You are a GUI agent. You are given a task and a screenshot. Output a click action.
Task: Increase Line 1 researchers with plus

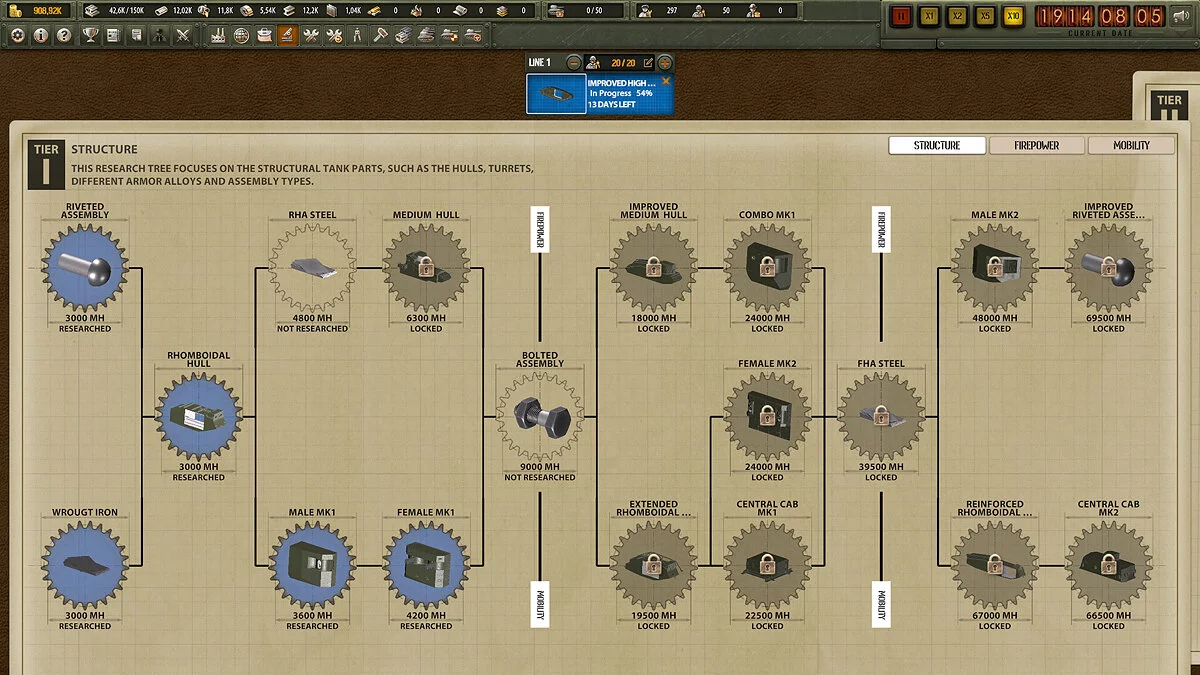pyautogui.click(x=663, y=62)
